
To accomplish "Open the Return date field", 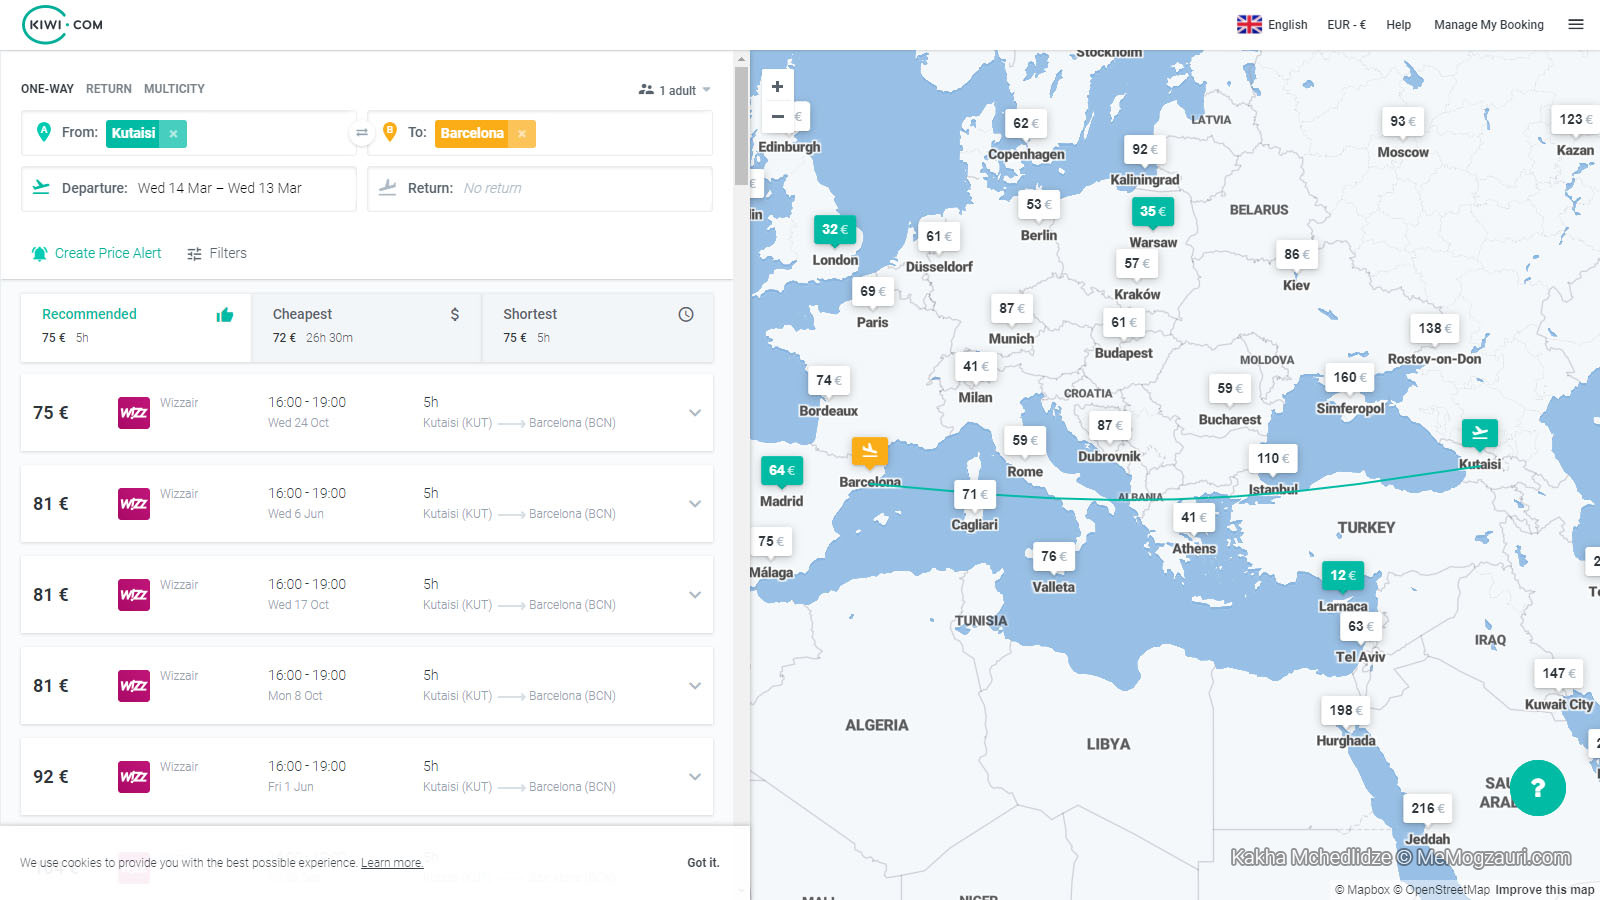I will click(x=540, y=188).
